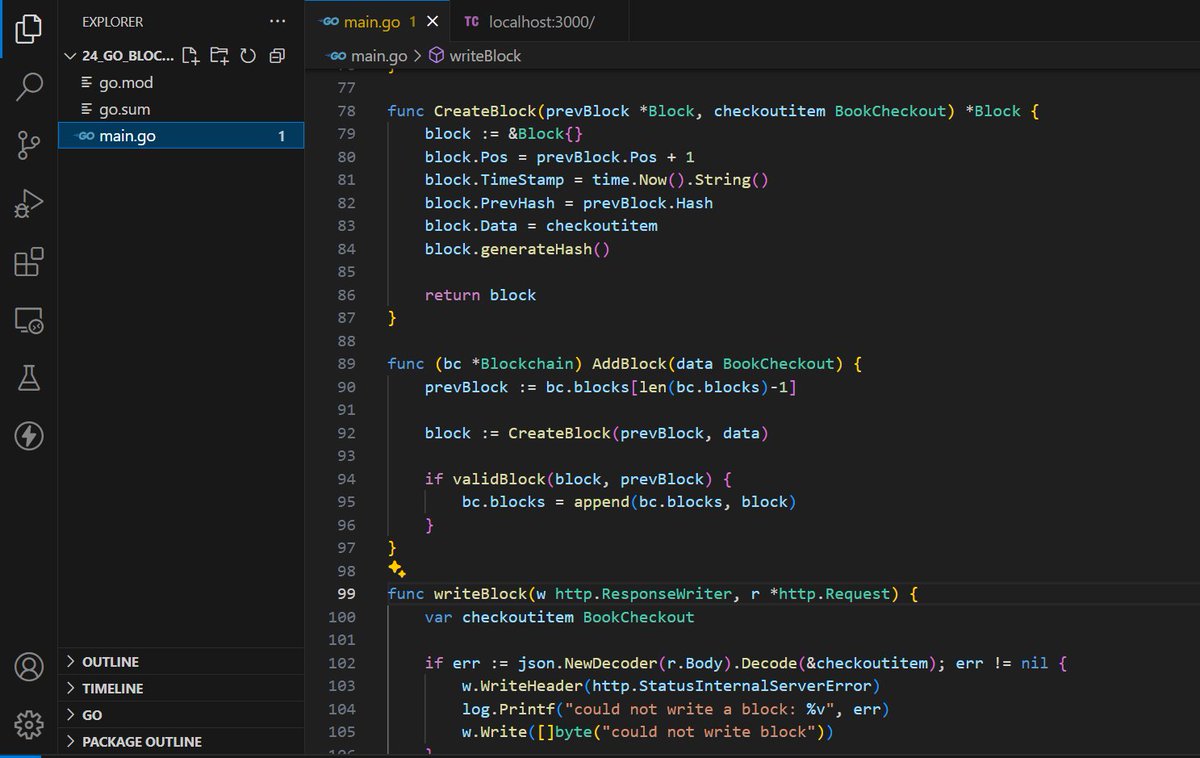Click the New File icon in Explorer
1200x758 pixels.
191,56
